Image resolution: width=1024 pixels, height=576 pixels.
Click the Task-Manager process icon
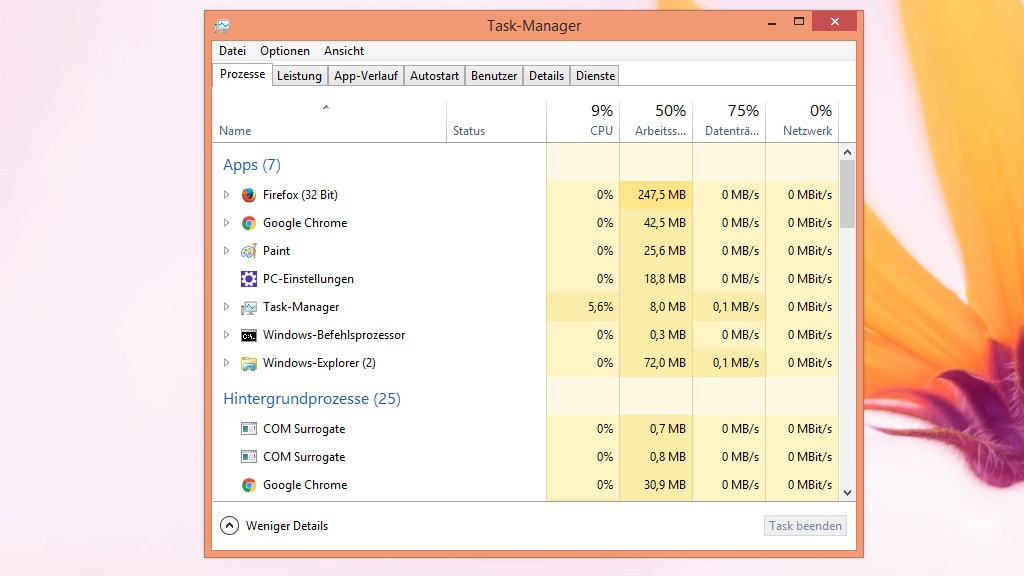[248, 307]
